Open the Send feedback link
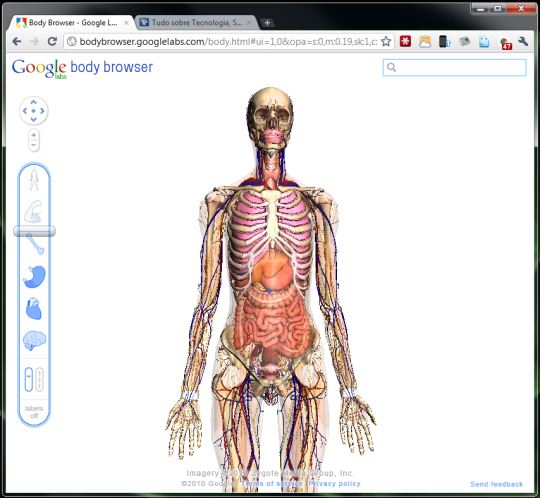This screenshot has width=540, height=498. click(496, 484)
